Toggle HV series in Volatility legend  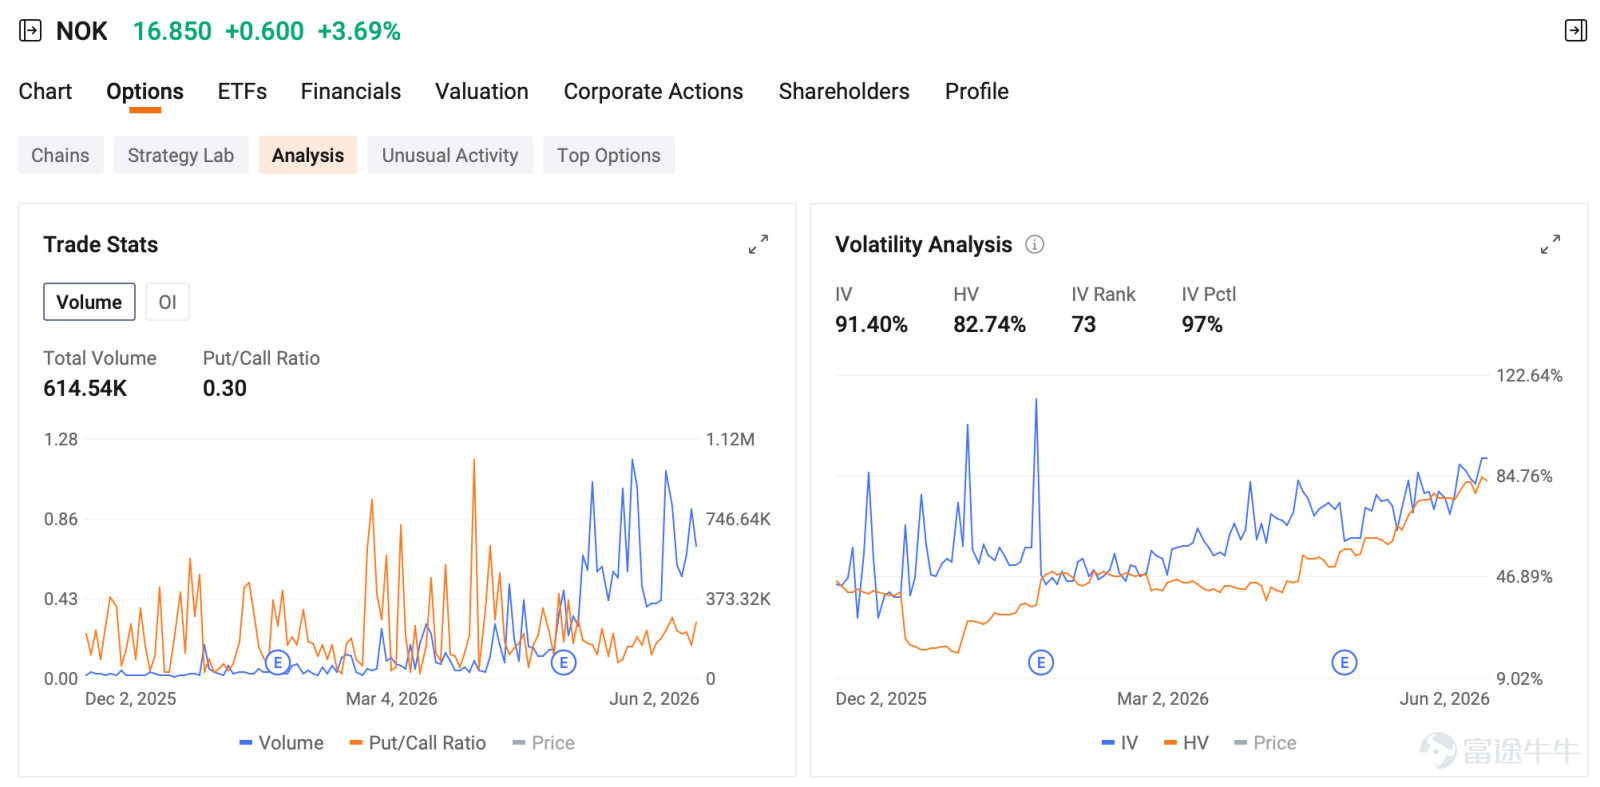1186,743
